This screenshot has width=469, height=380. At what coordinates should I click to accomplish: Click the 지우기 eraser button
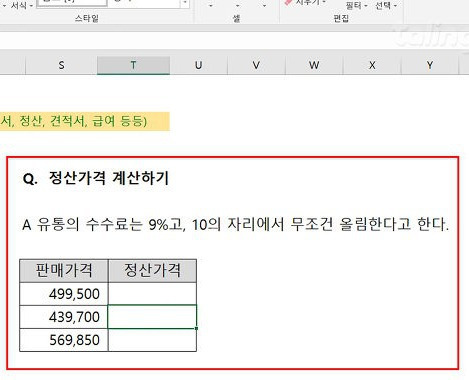pos(305,3)
